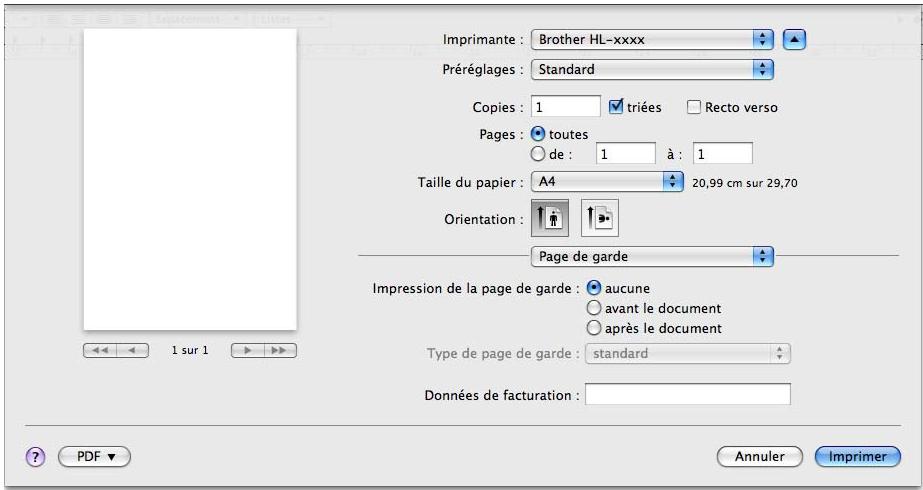Go to next preview page
The height and width of the screenshot is (490, 923).
click(247, 350)
